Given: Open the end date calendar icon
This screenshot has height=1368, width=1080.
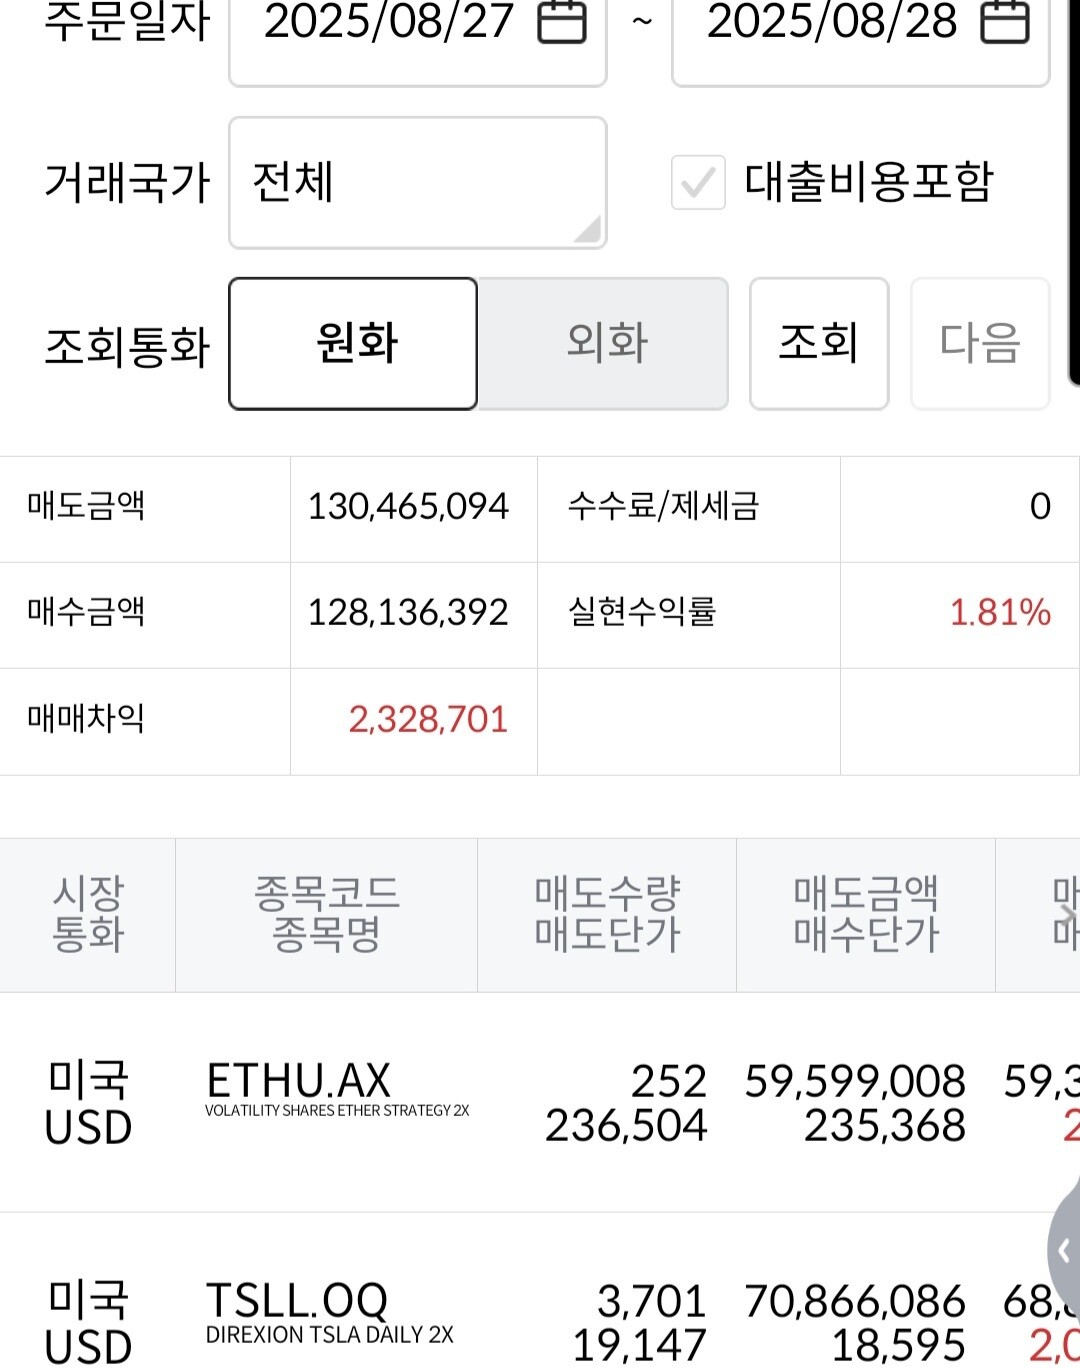Looking at the screenshot, I should point(1004,22).
